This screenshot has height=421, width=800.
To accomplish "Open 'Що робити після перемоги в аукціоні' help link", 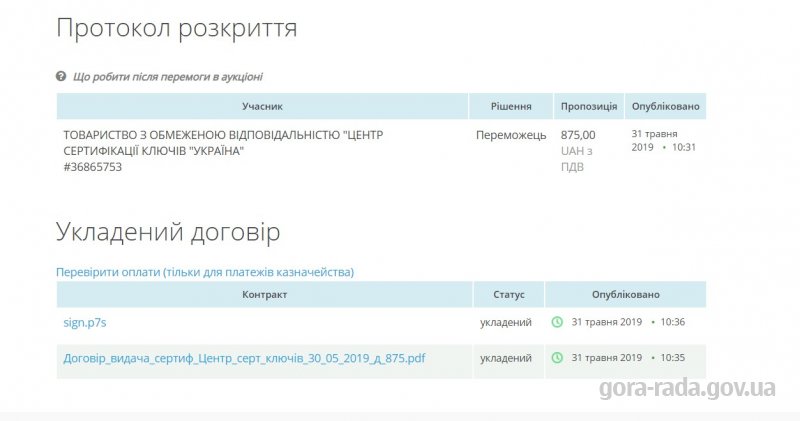I will tap(167, 77).
